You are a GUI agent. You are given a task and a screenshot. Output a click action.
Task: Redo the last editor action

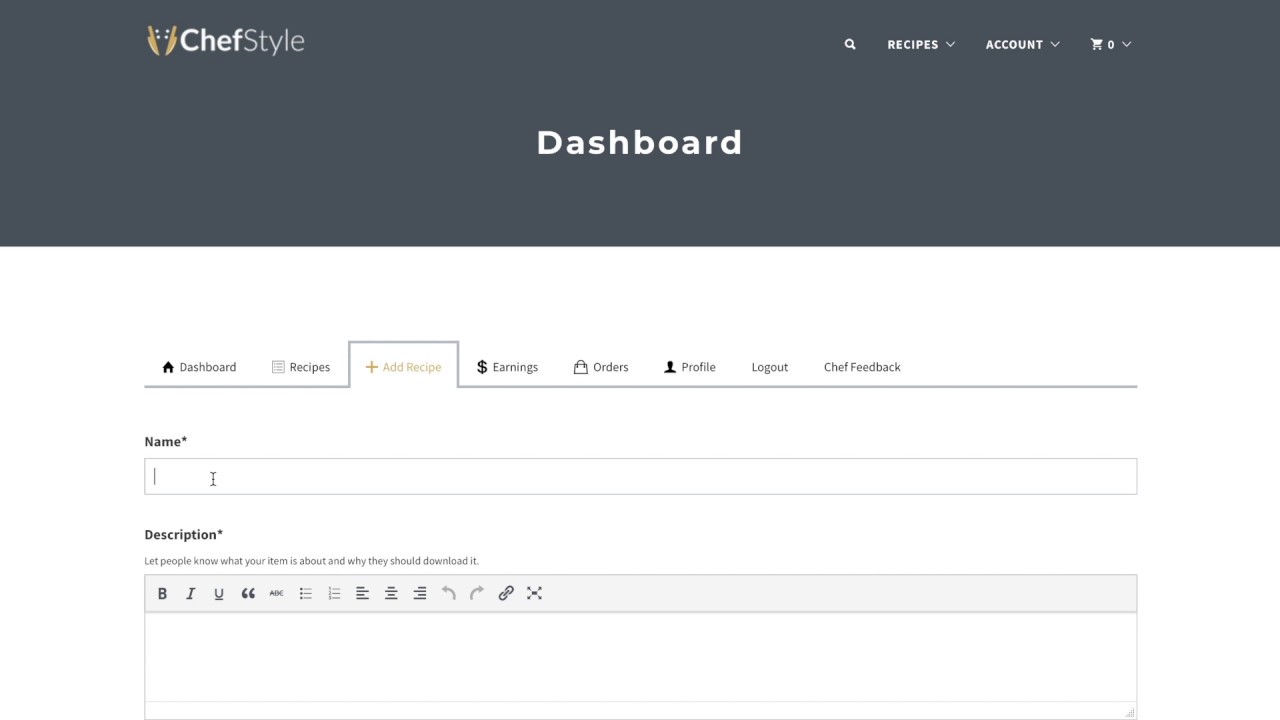click(477, 593)
